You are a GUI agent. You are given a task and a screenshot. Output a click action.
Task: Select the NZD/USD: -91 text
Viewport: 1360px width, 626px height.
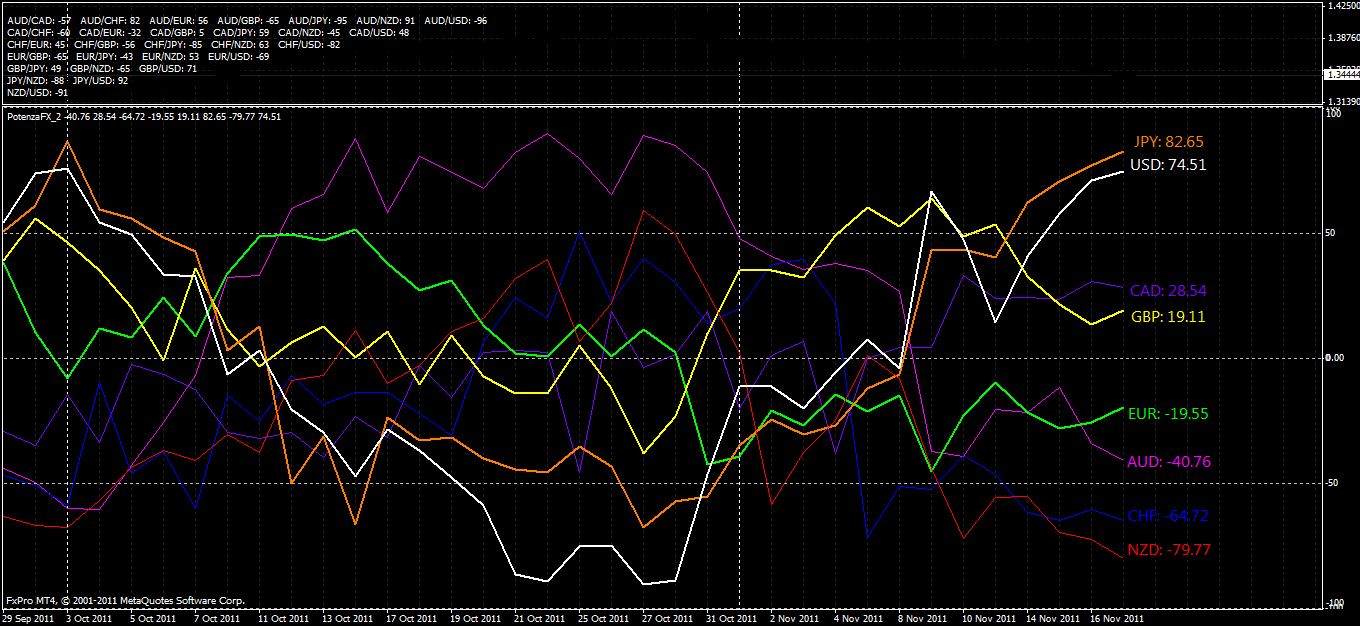pos(37,92)
